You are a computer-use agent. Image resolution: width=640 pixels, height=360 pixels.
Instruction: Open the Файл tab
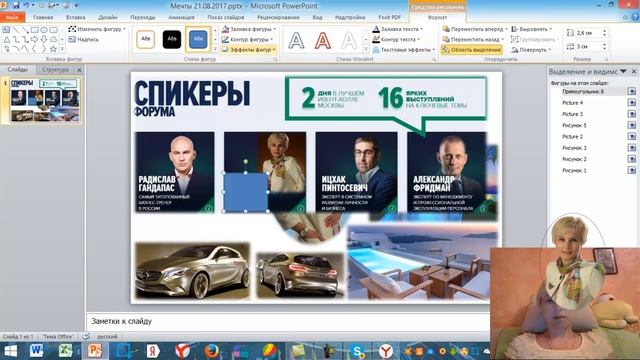coord(13,17)
